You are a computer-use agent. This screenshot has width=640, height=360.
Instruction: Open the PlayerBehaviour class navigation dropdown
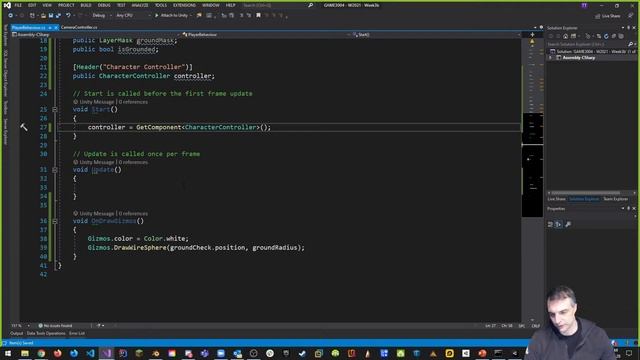[x=266, y=35]
